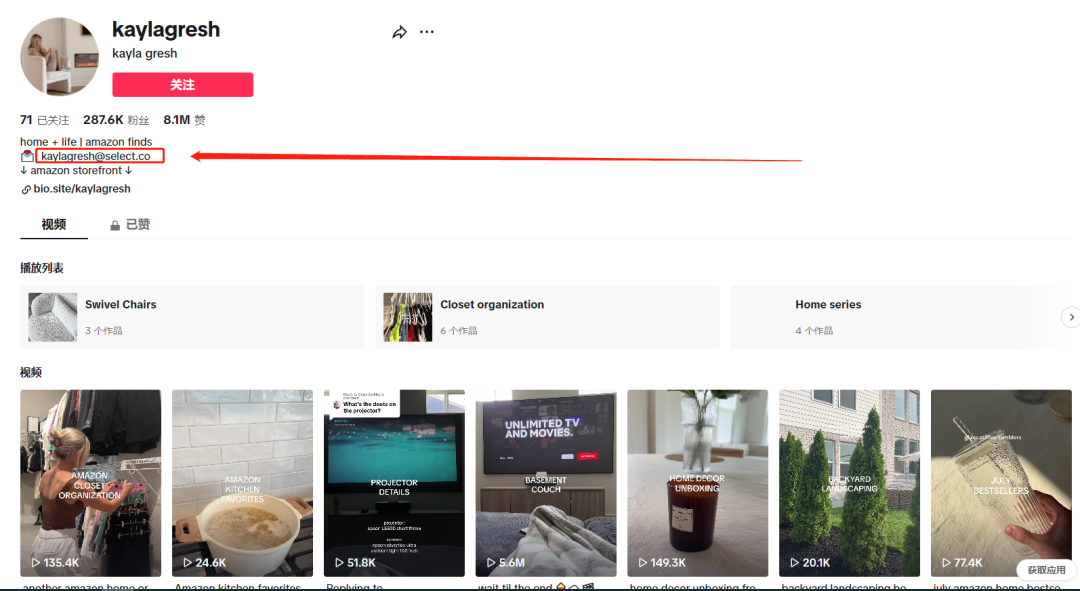Open the Backyard Landscaping video
Image resolution: width=1080 pixels, height=591 pixels.
(849, 482)
